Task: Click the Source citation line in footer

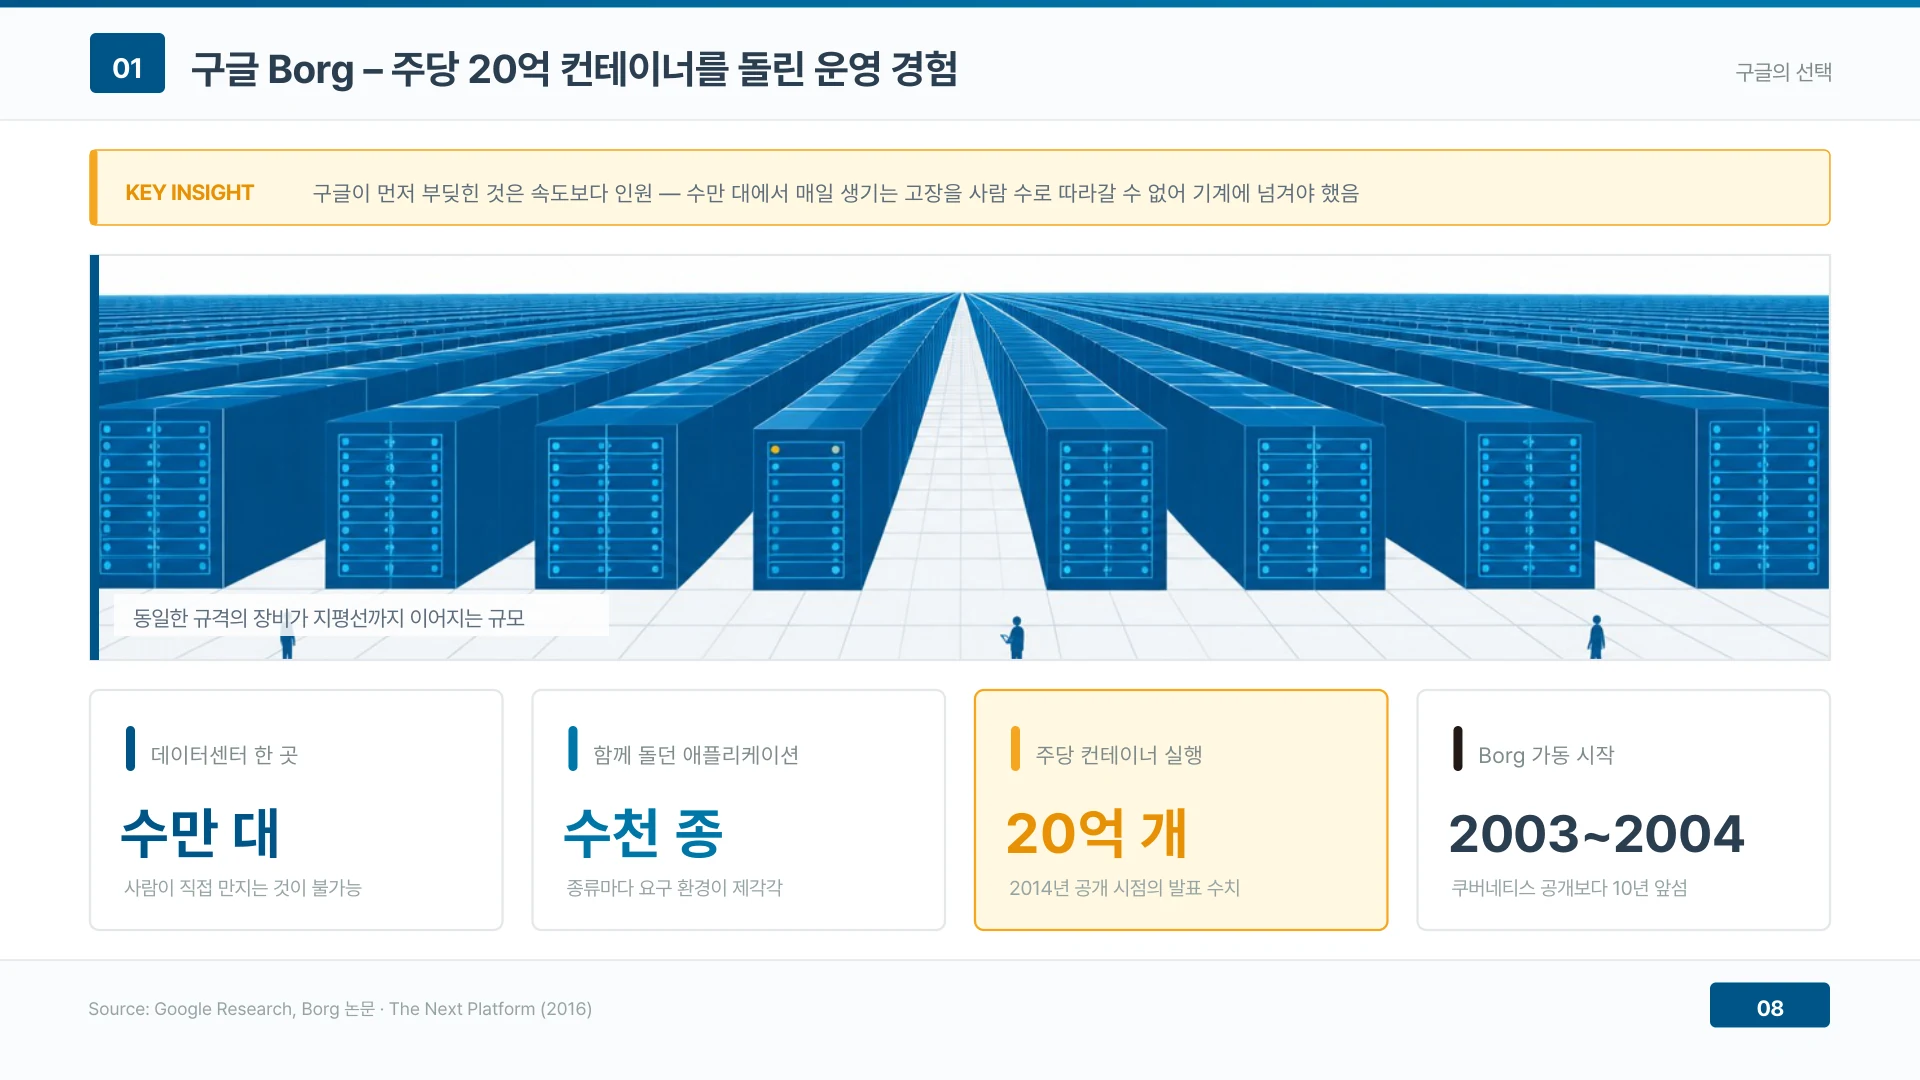Action: tap(340, 1009)
